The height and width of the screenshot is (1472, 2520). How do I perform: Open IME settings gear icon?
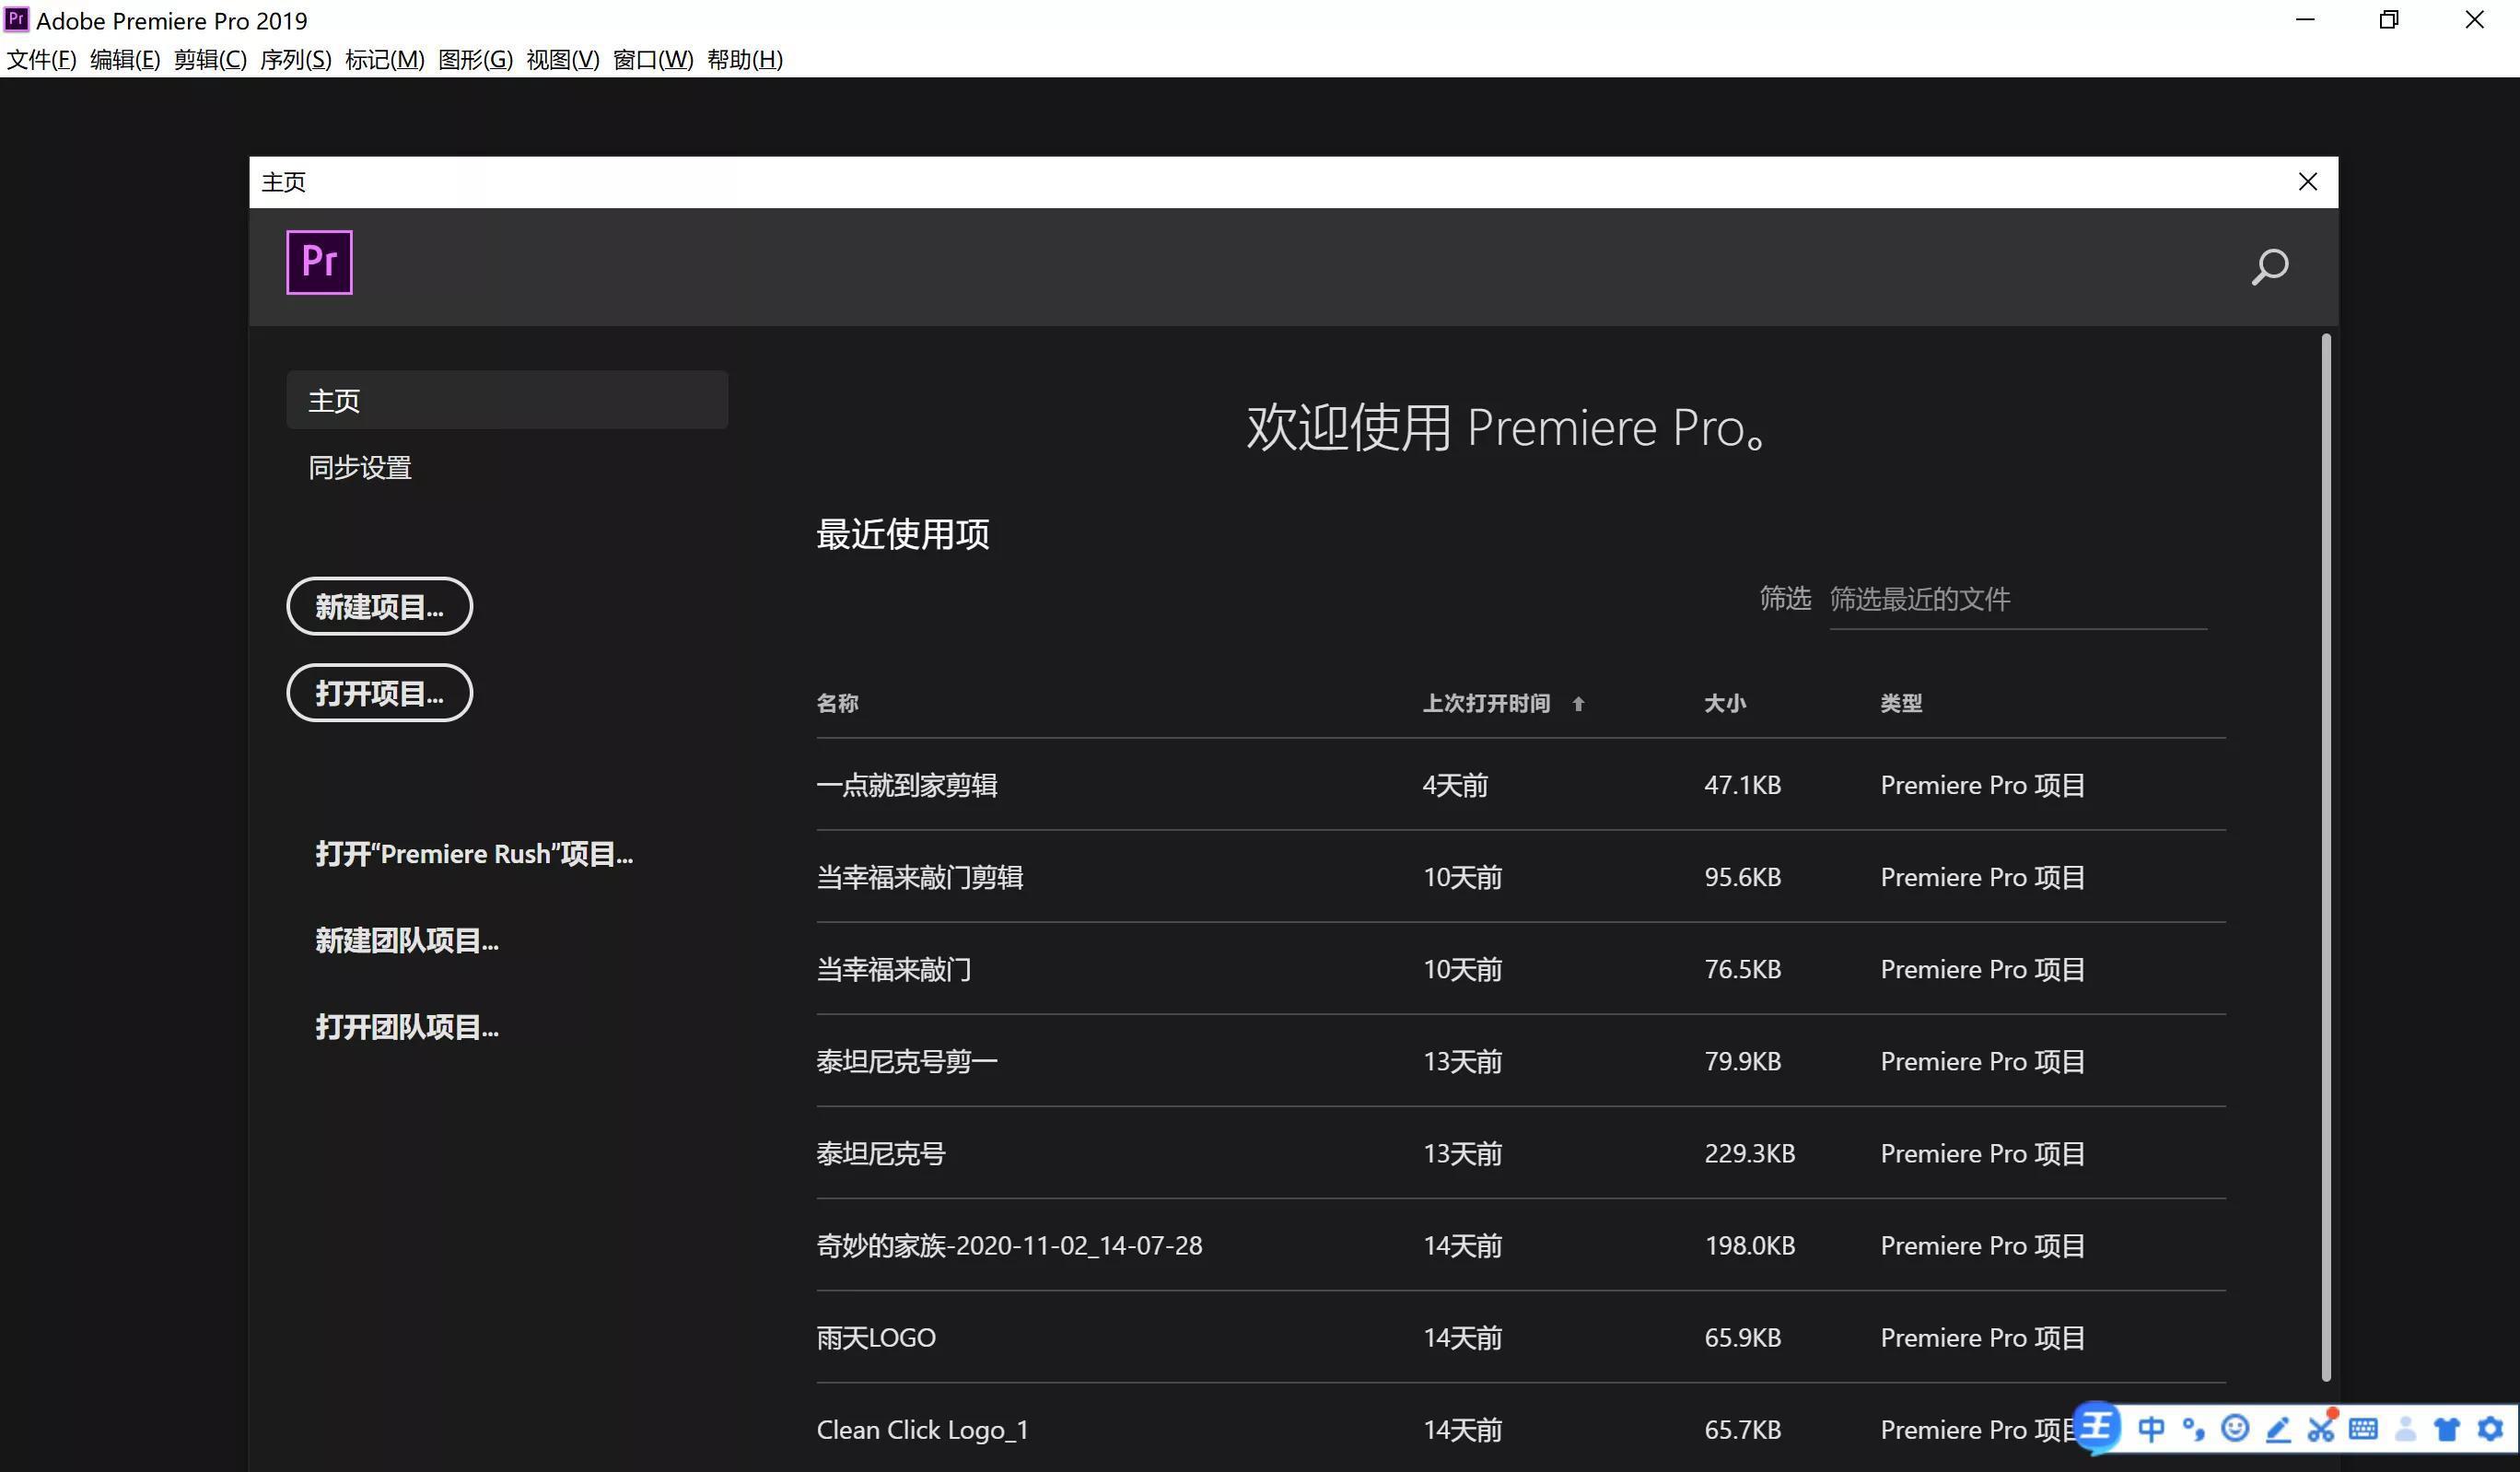tap(2490, 1429)
